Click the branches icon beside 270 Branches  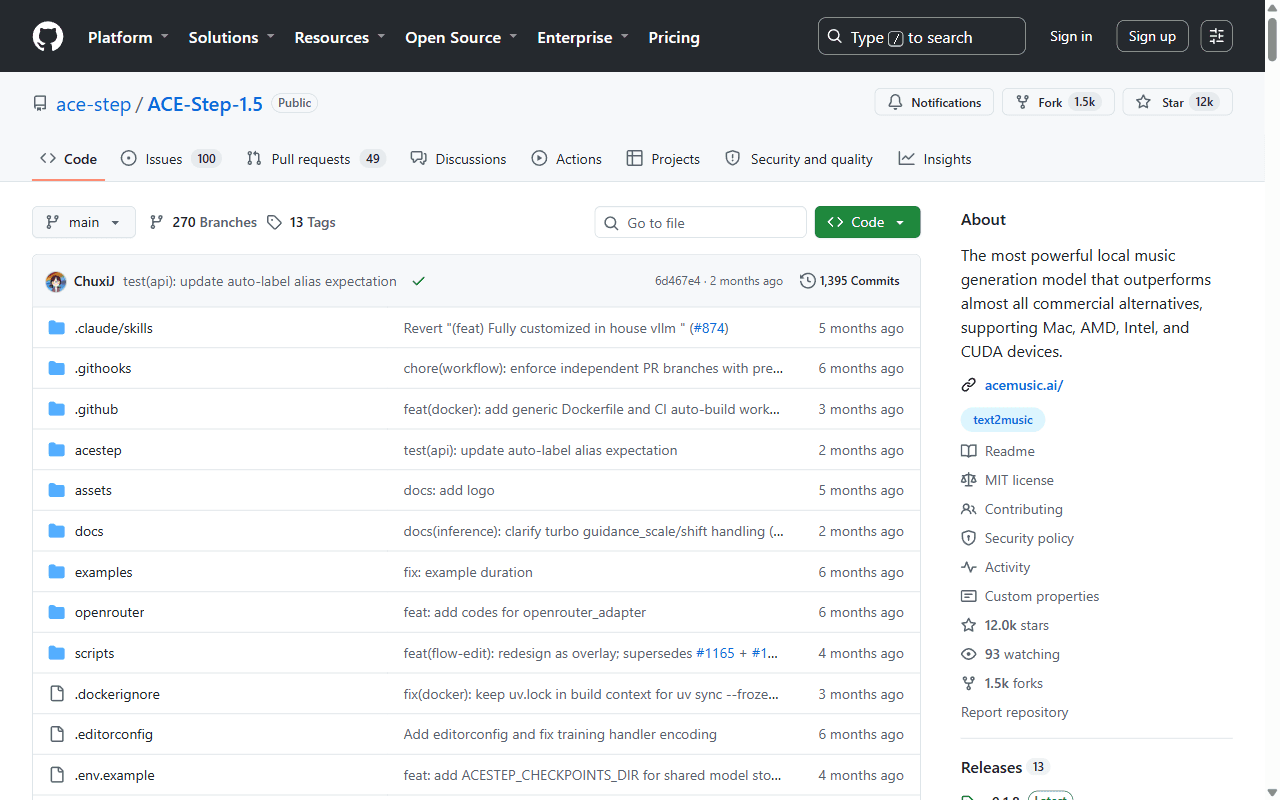(156, 222)
